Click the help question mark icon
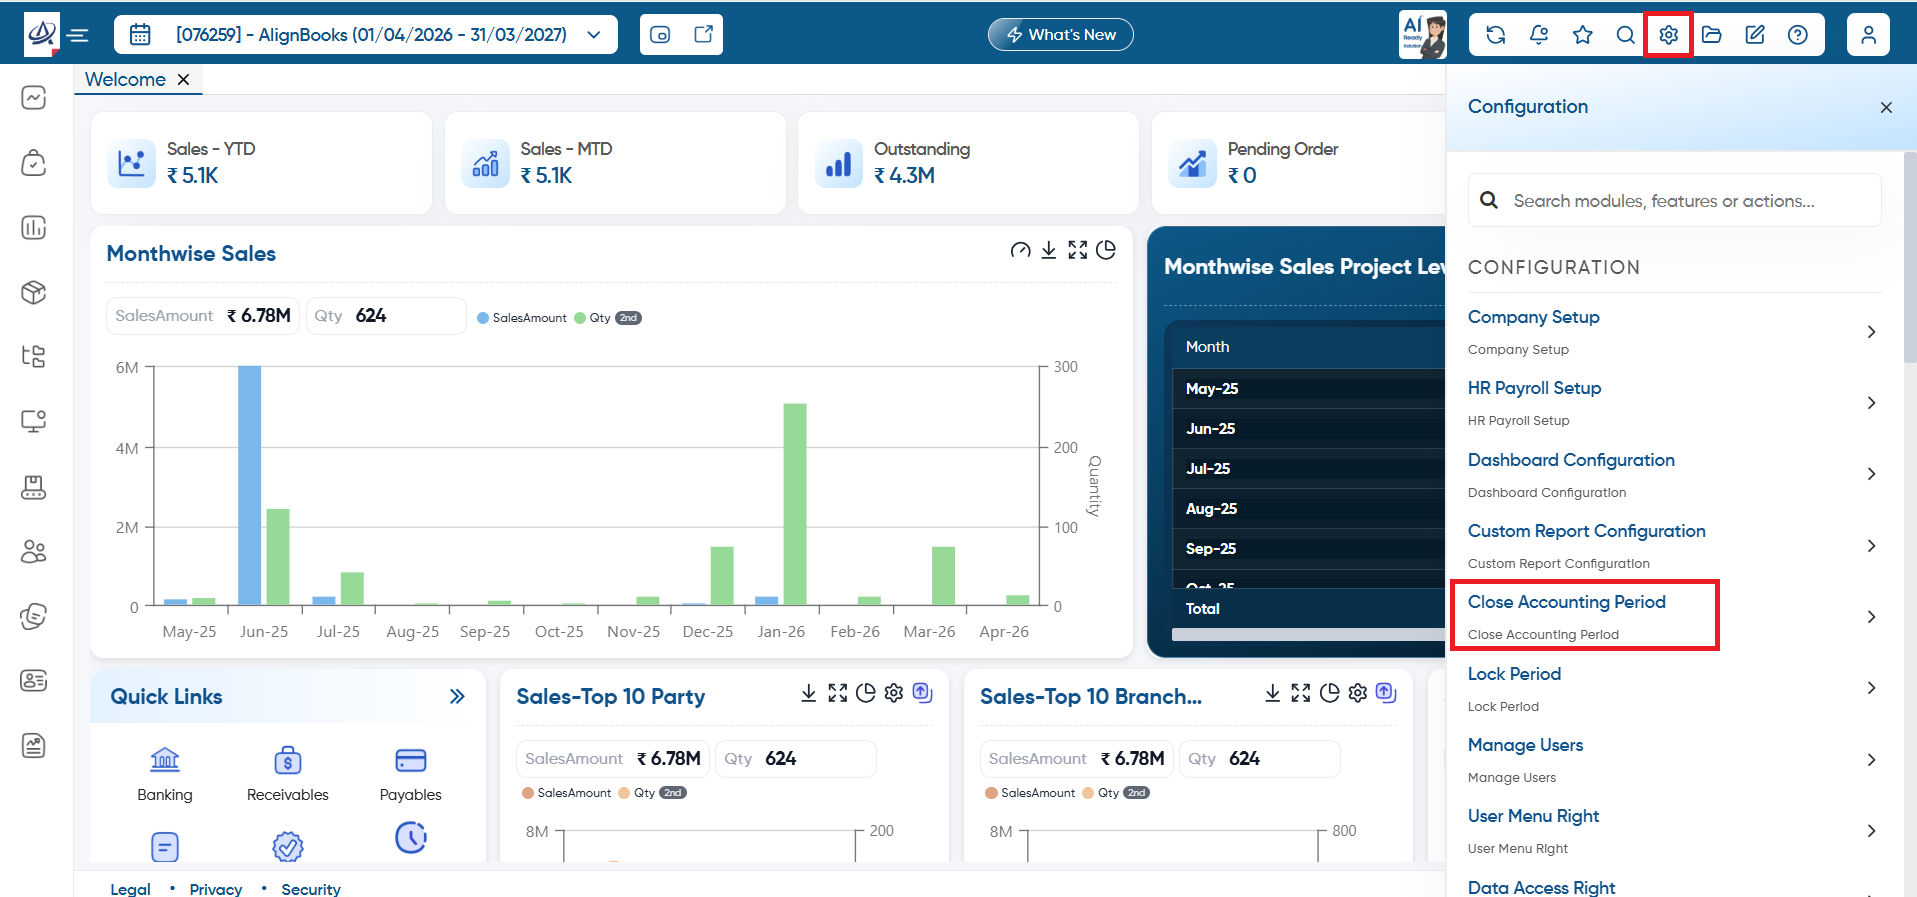1917x897 pixels. pos(1798,35)
